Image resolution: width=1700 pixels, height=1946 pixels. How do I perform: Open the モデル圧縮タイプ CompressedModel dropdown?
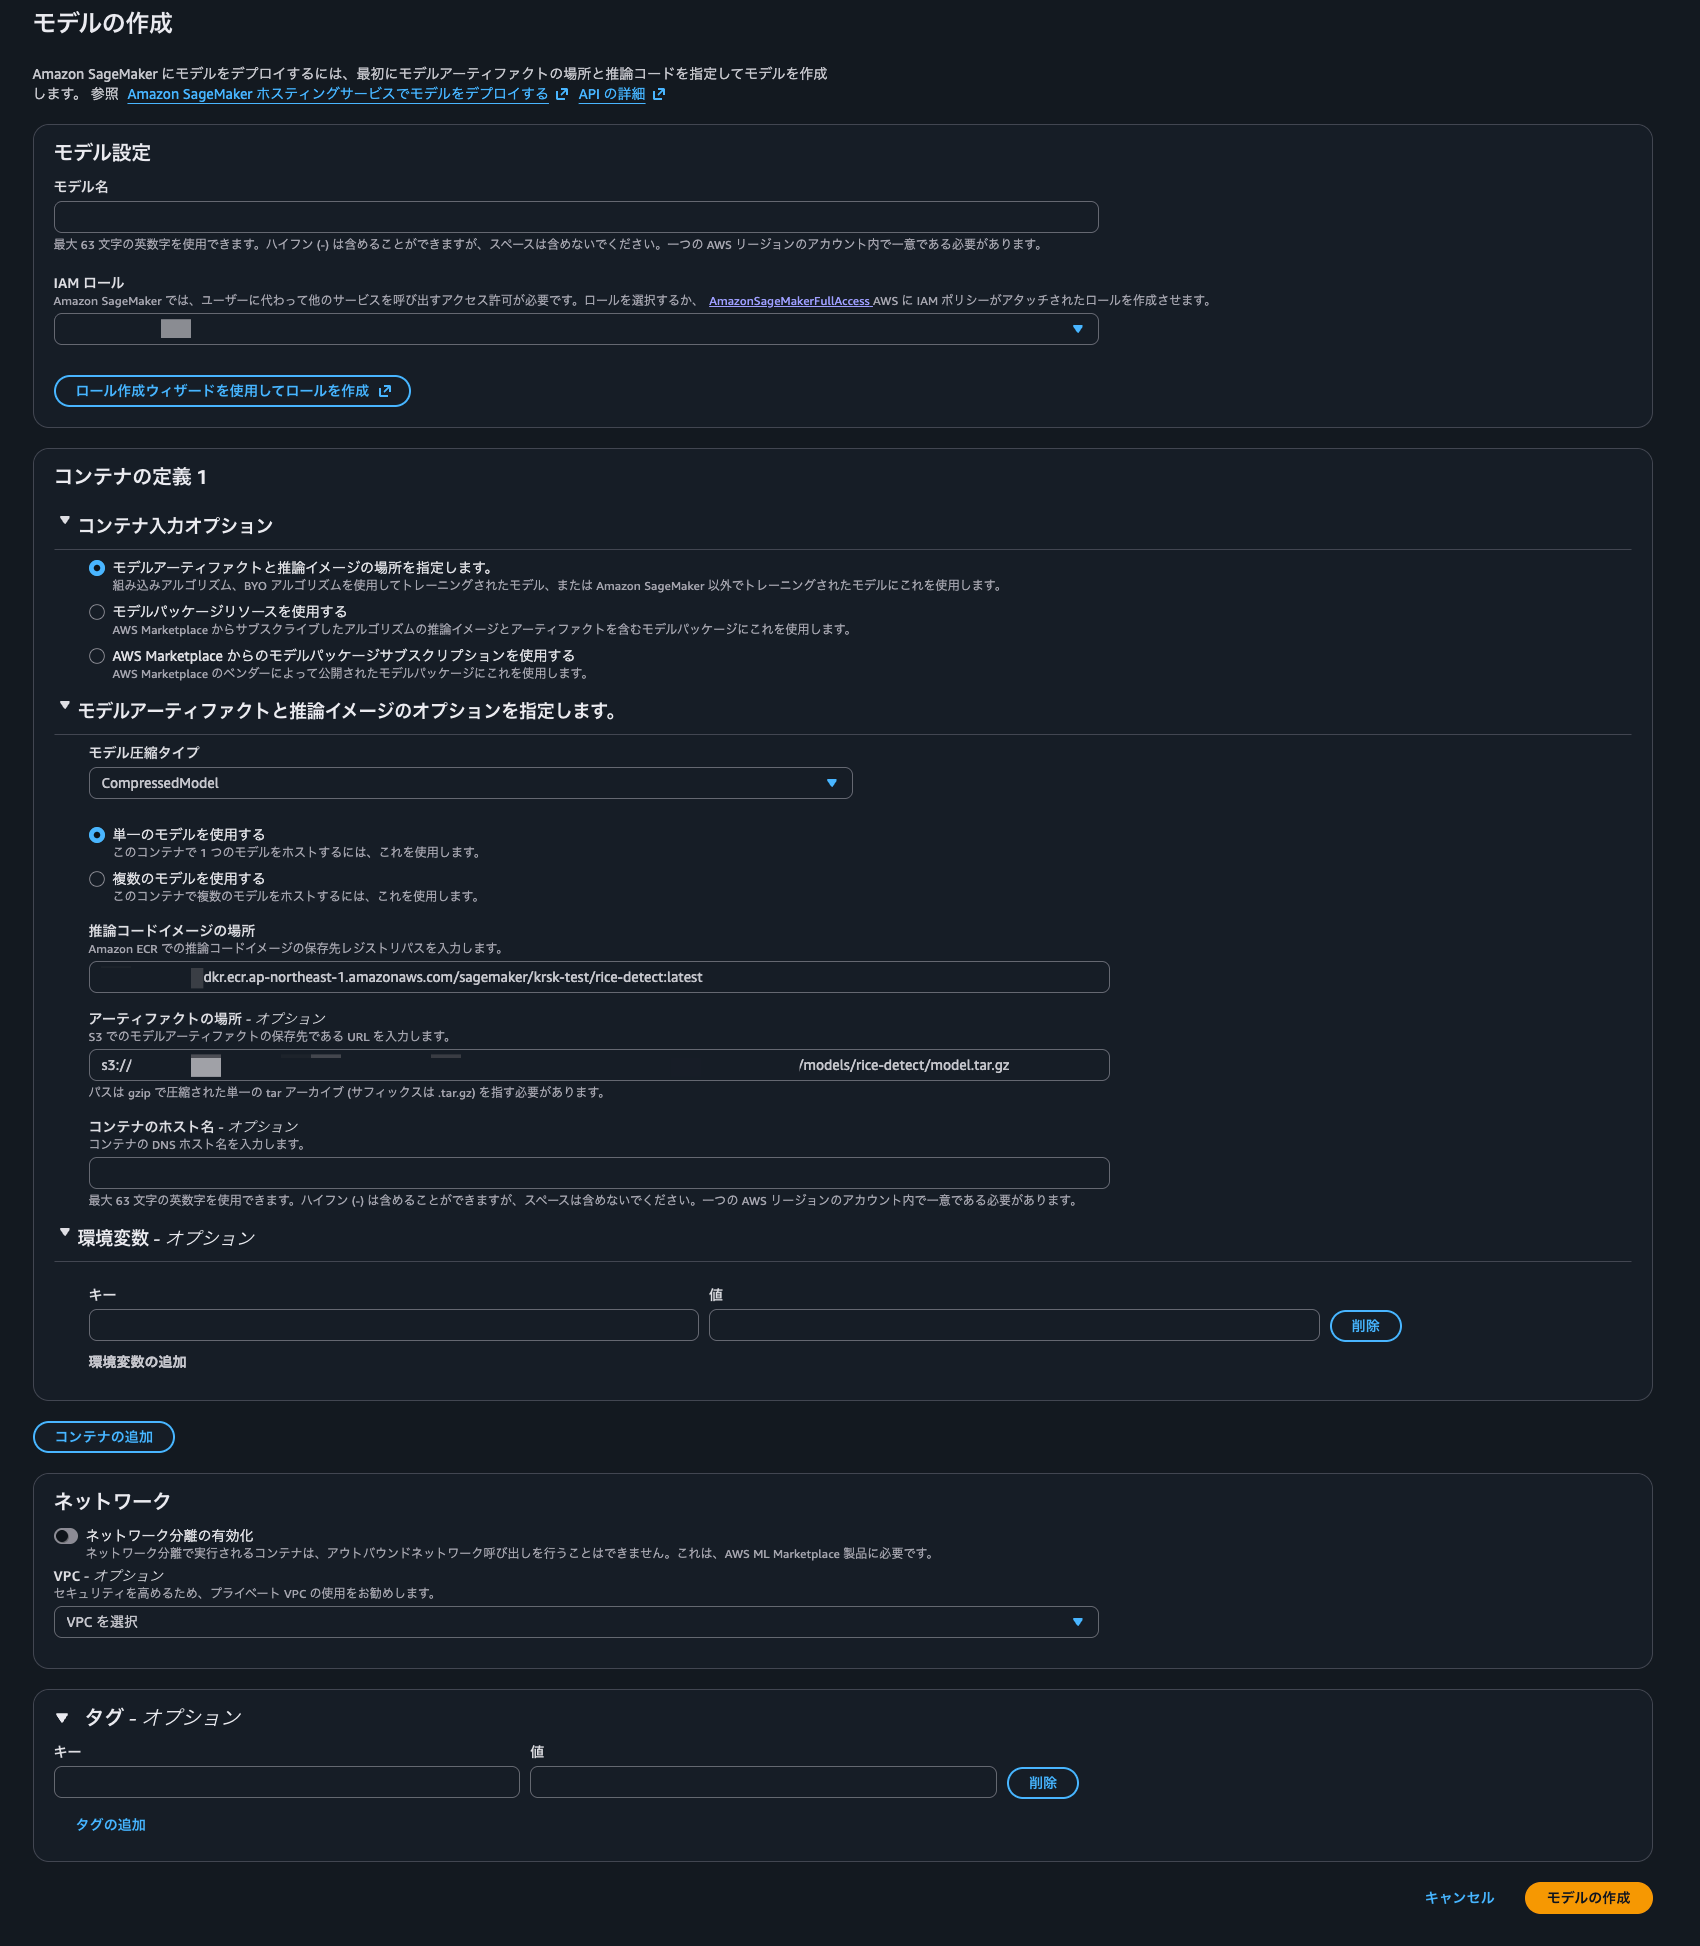pos(470,783)
